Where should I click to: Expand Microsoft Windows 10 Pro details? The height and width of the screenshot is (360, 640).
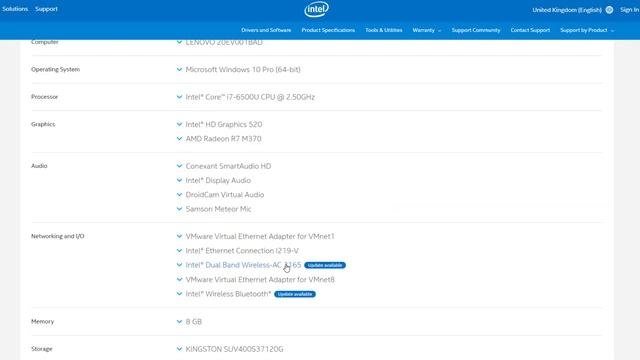179,69
